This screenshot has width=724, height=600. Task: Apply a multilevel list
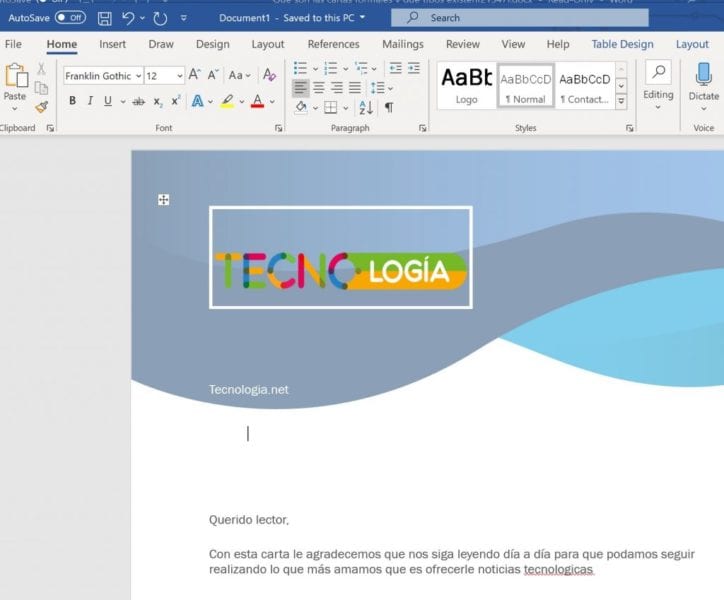click(362, 68)
